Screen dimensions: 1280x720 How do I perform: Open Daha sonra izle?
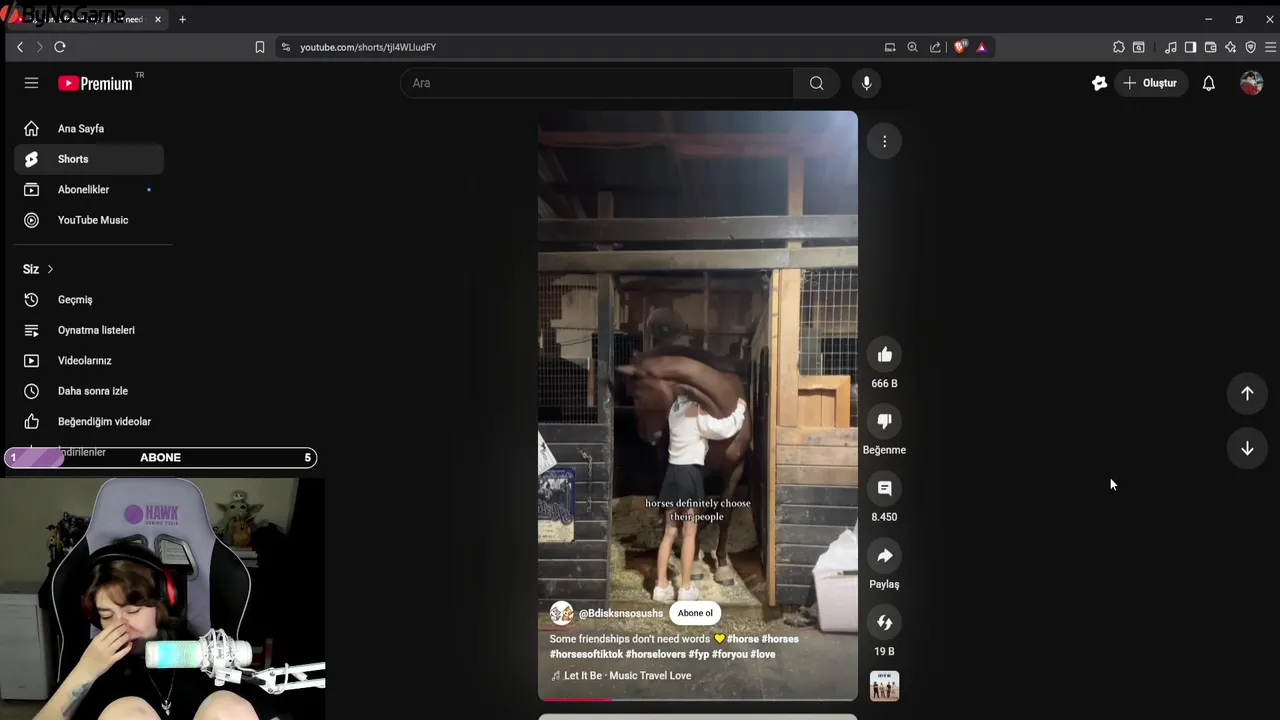coord(89,391)
